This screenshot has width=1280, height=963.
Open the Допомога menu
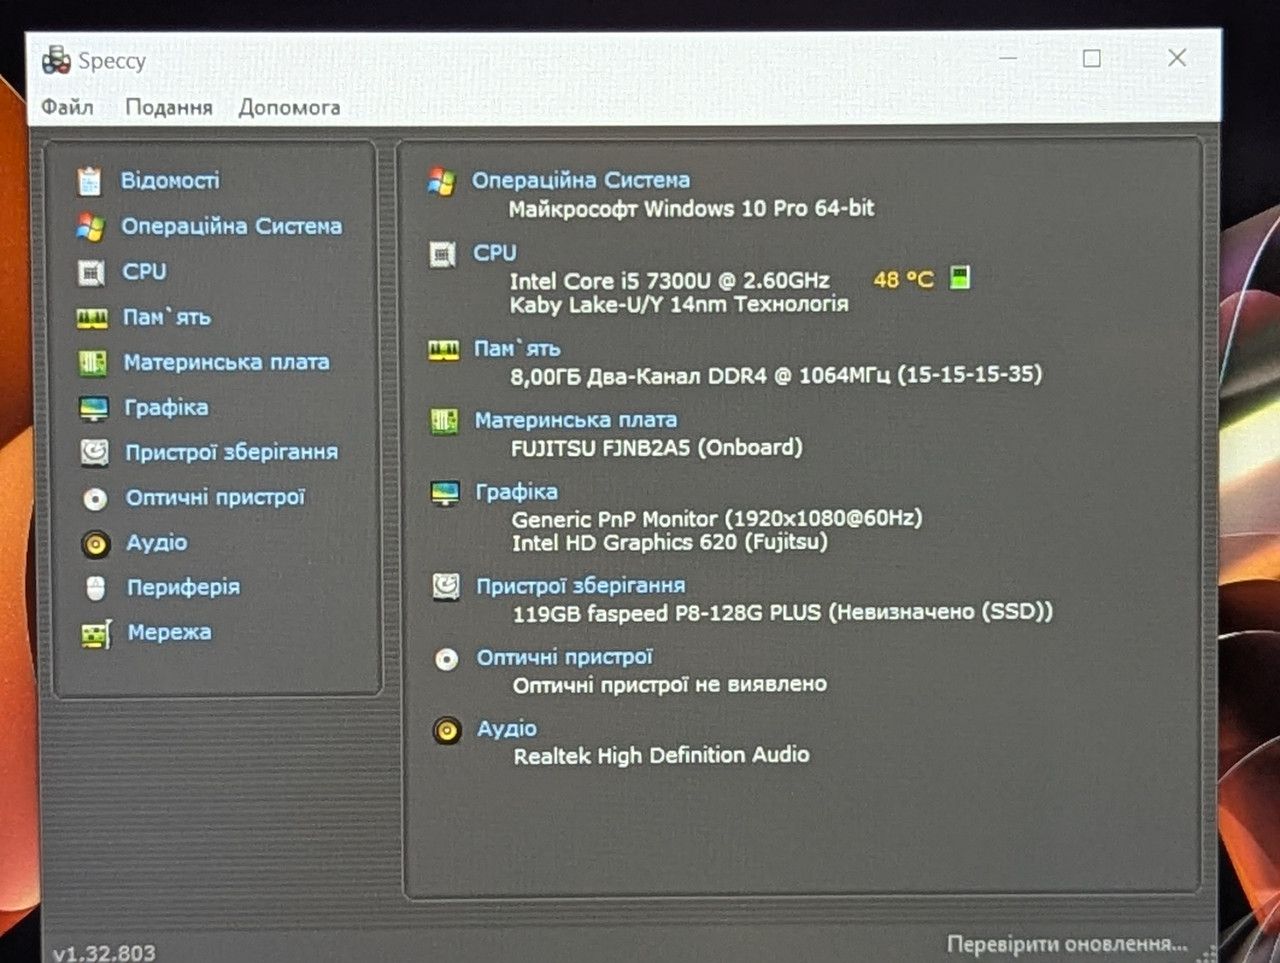289,107
